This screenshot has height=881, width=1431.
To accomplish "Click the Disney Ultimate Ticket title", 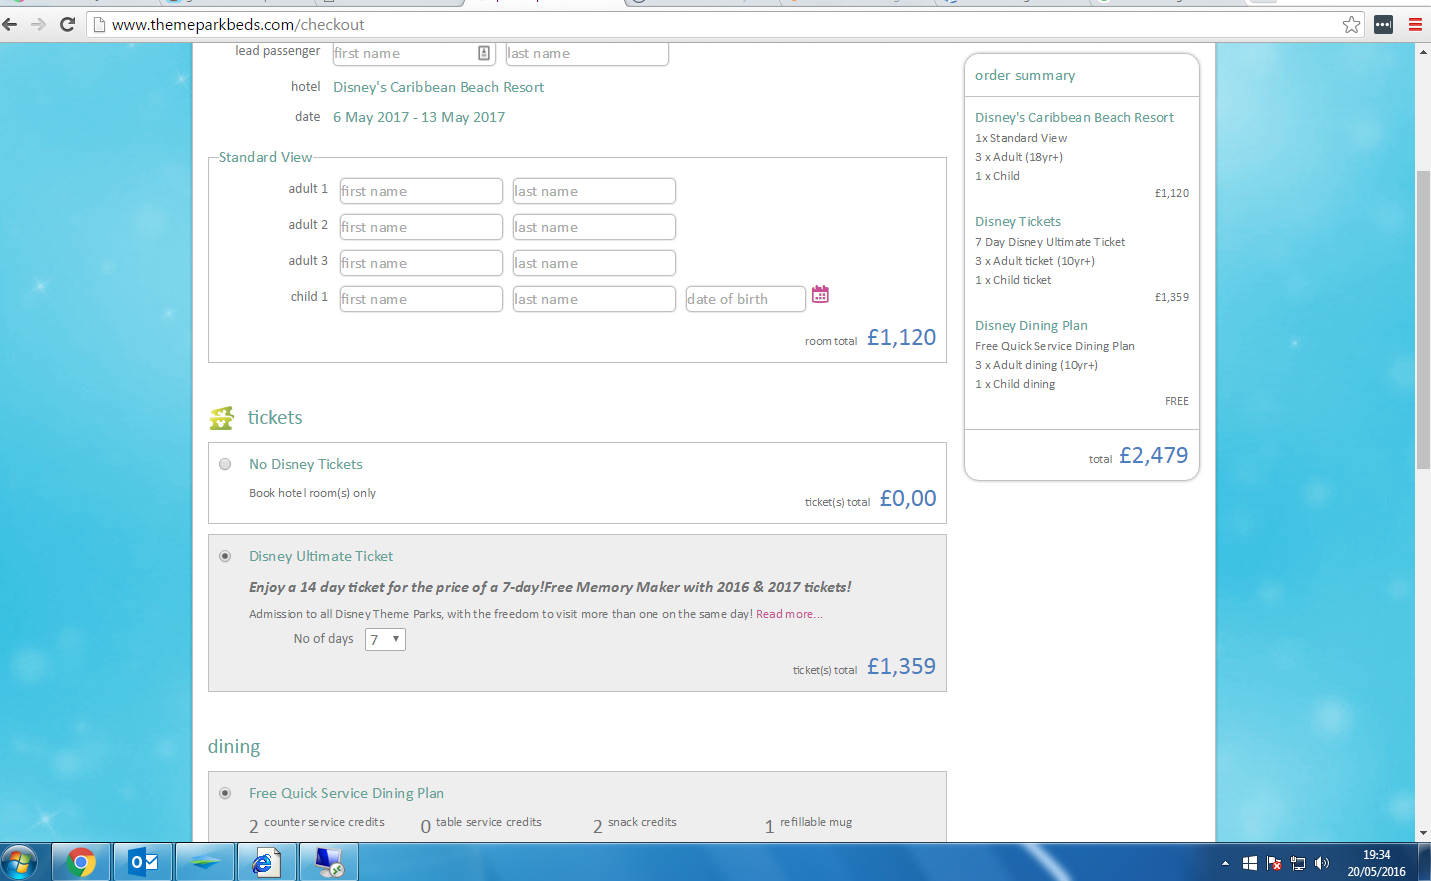I will 321,556.
